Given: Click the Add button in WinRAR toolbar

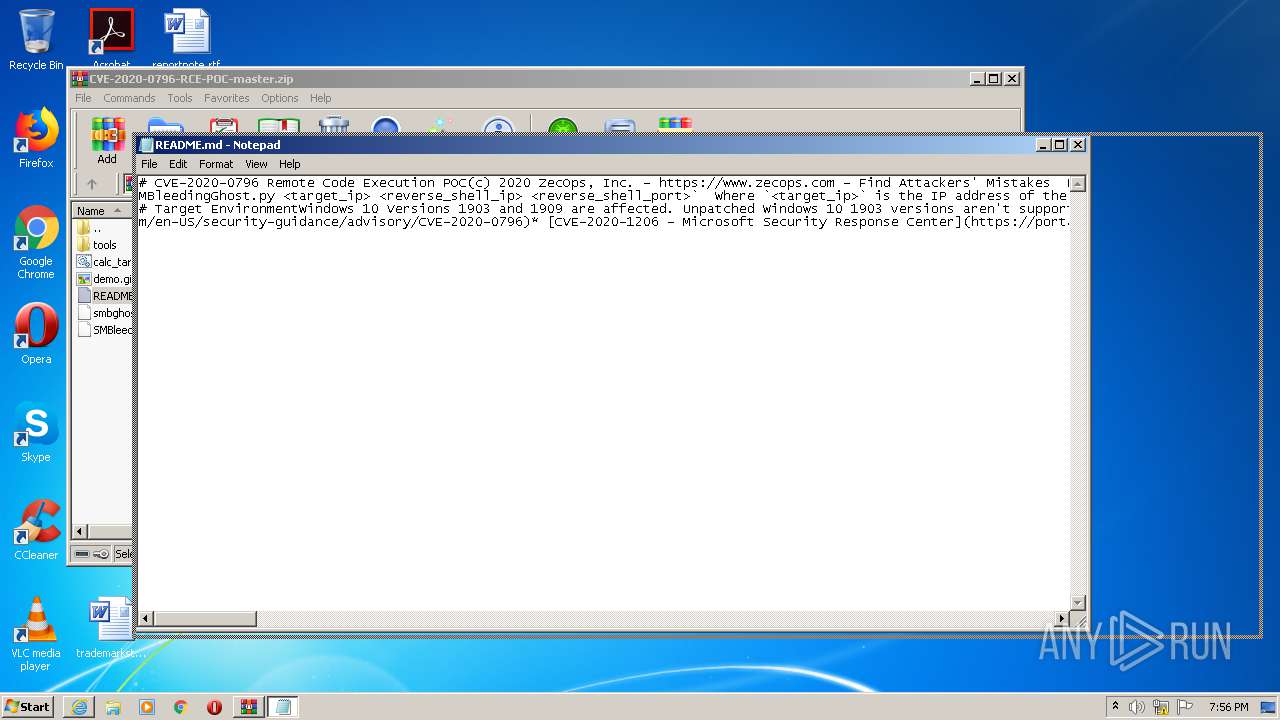Looking at the screenshot, I should click(107, 140).
